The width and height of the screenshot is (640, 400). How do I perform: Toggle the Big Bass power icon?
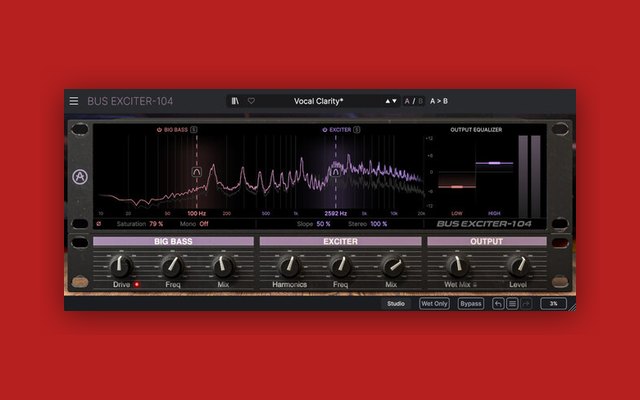[159, 130]
